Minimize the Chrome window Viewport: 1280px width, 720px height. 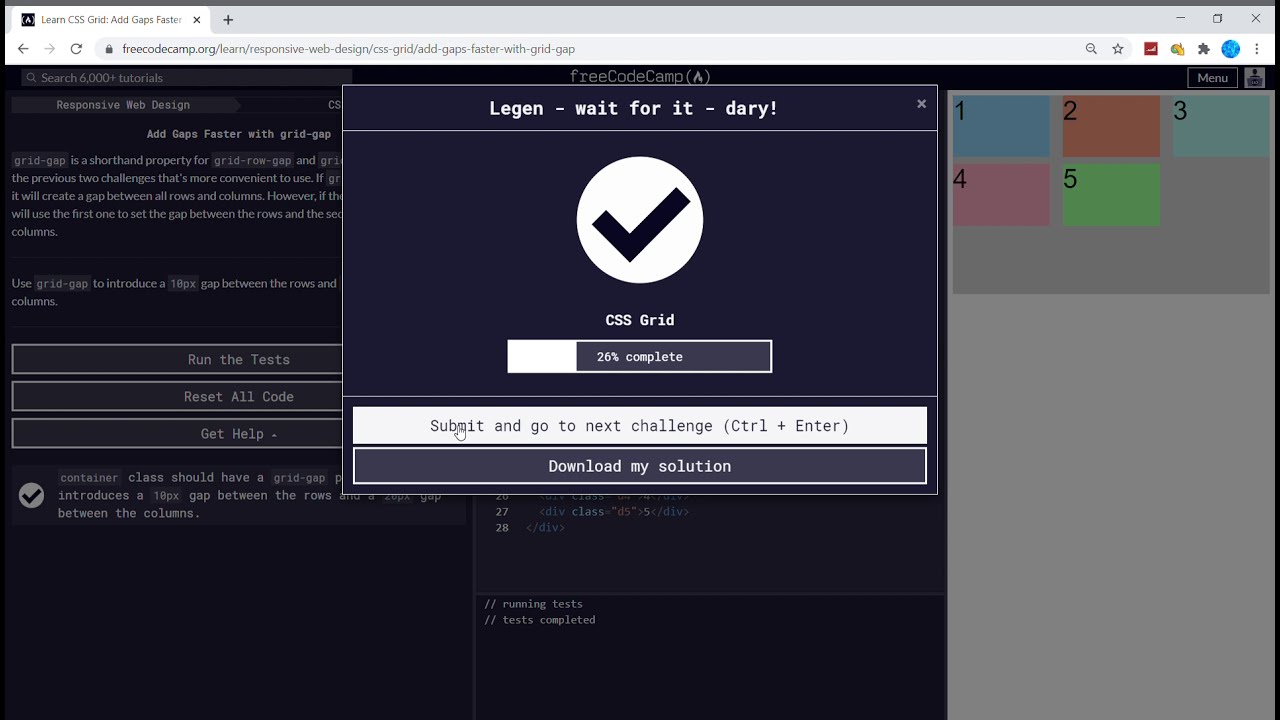point(1180,18)
